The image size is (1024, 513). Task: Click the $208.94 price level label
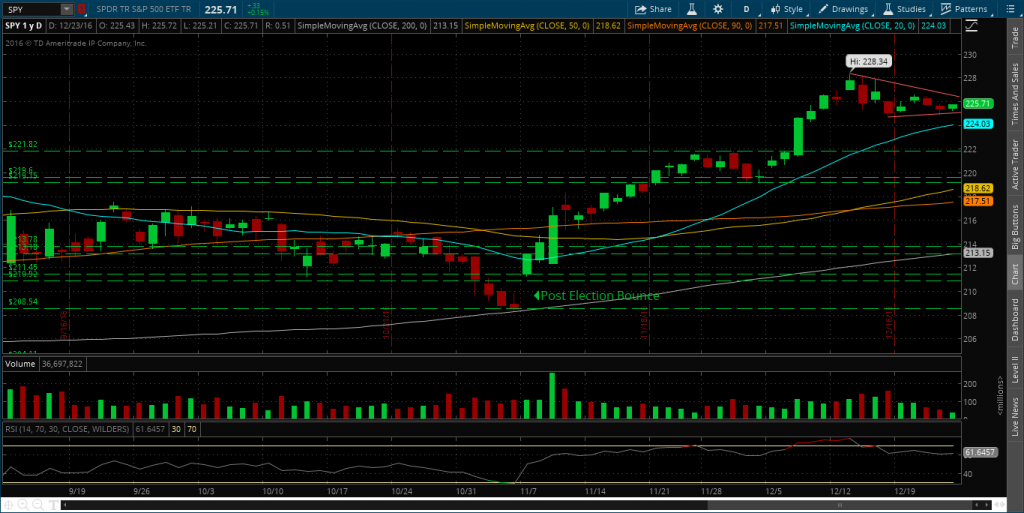tap(23, 302)
